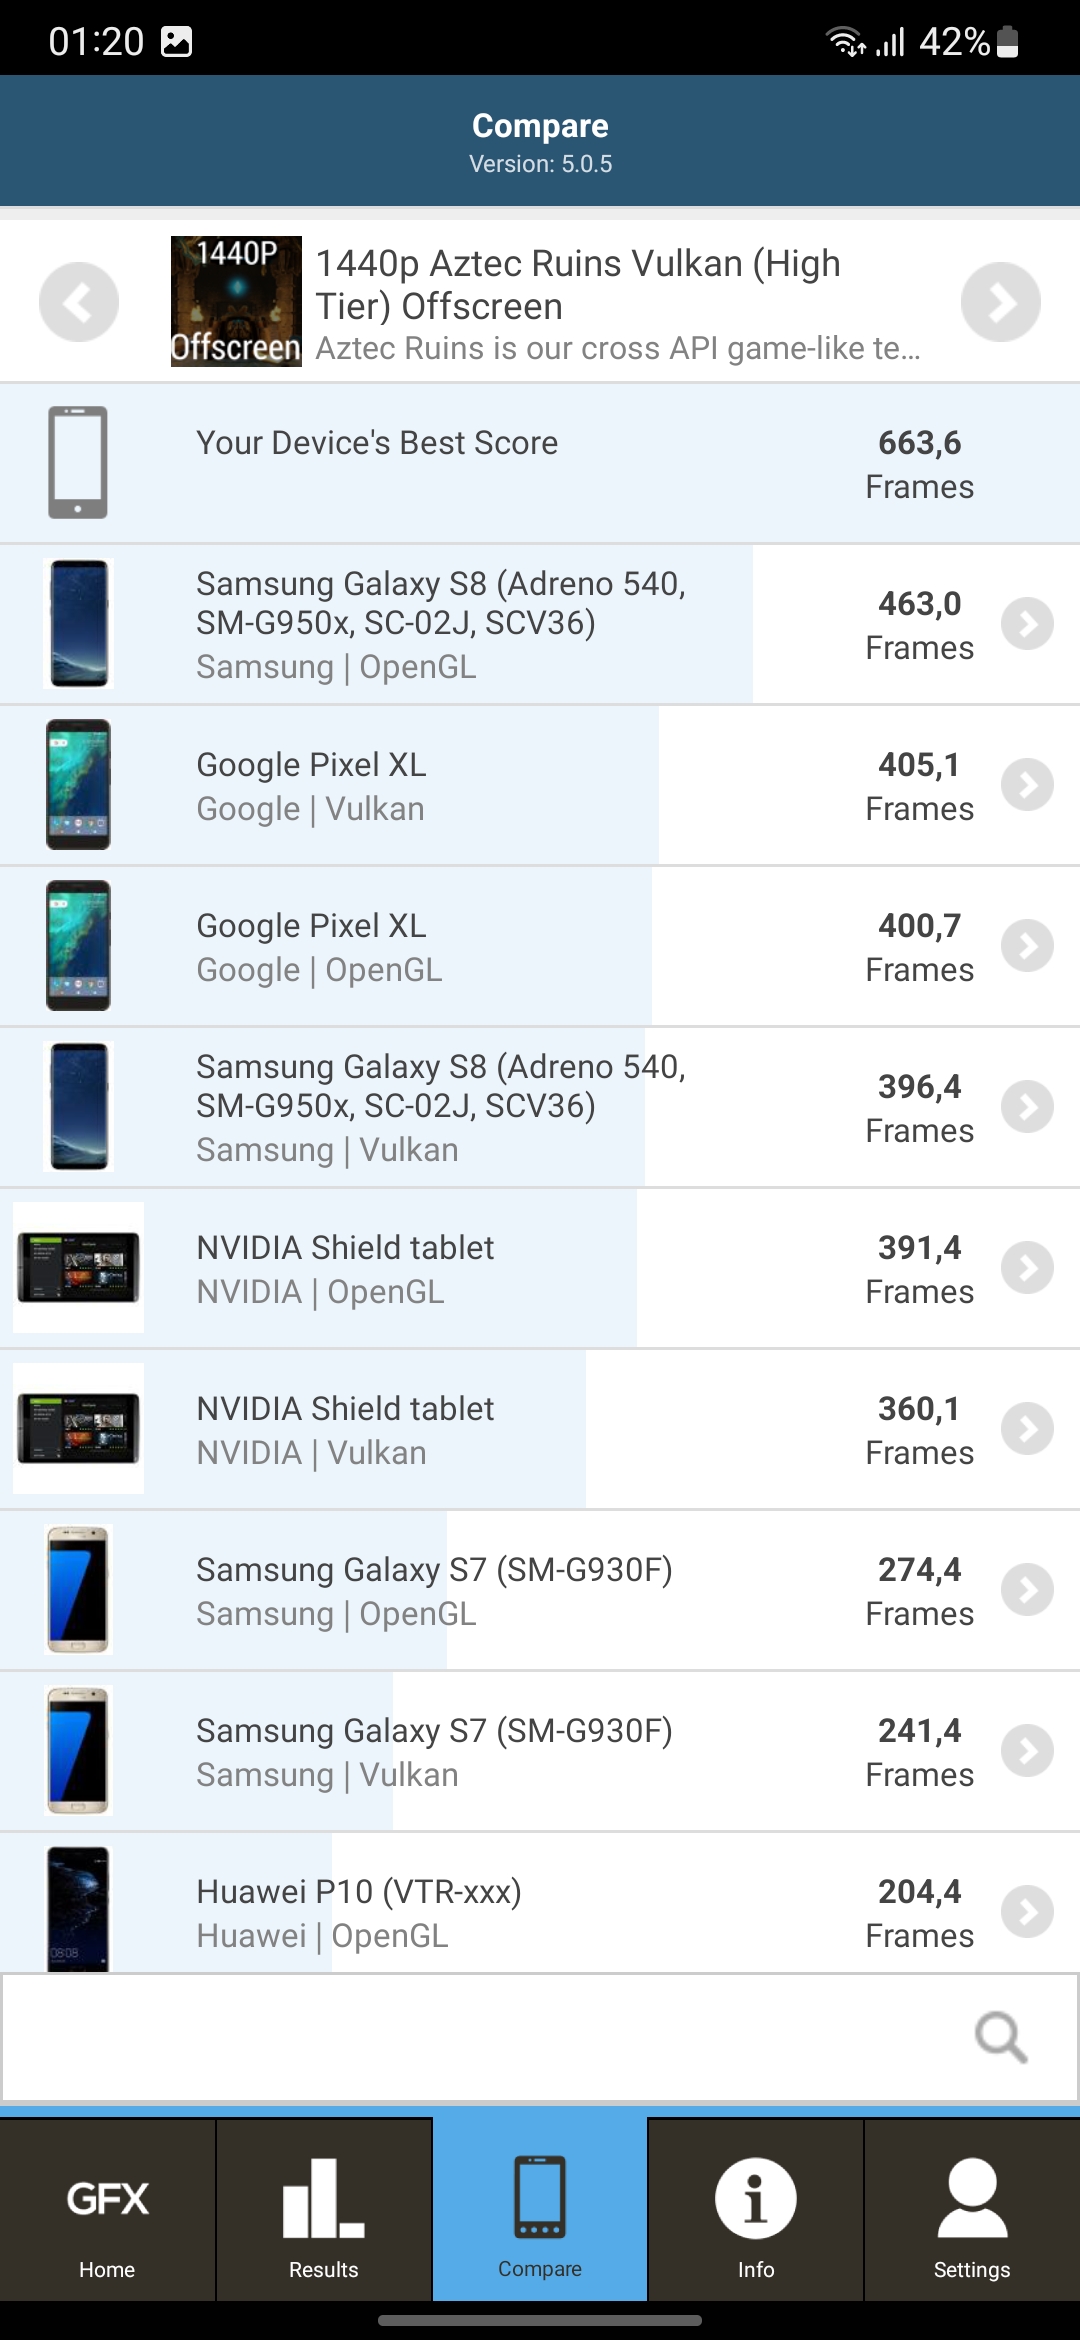Expand Google Pixel XL Vulkan result chevron
Screen dimensions: 1080x2340
point(1027,785)
